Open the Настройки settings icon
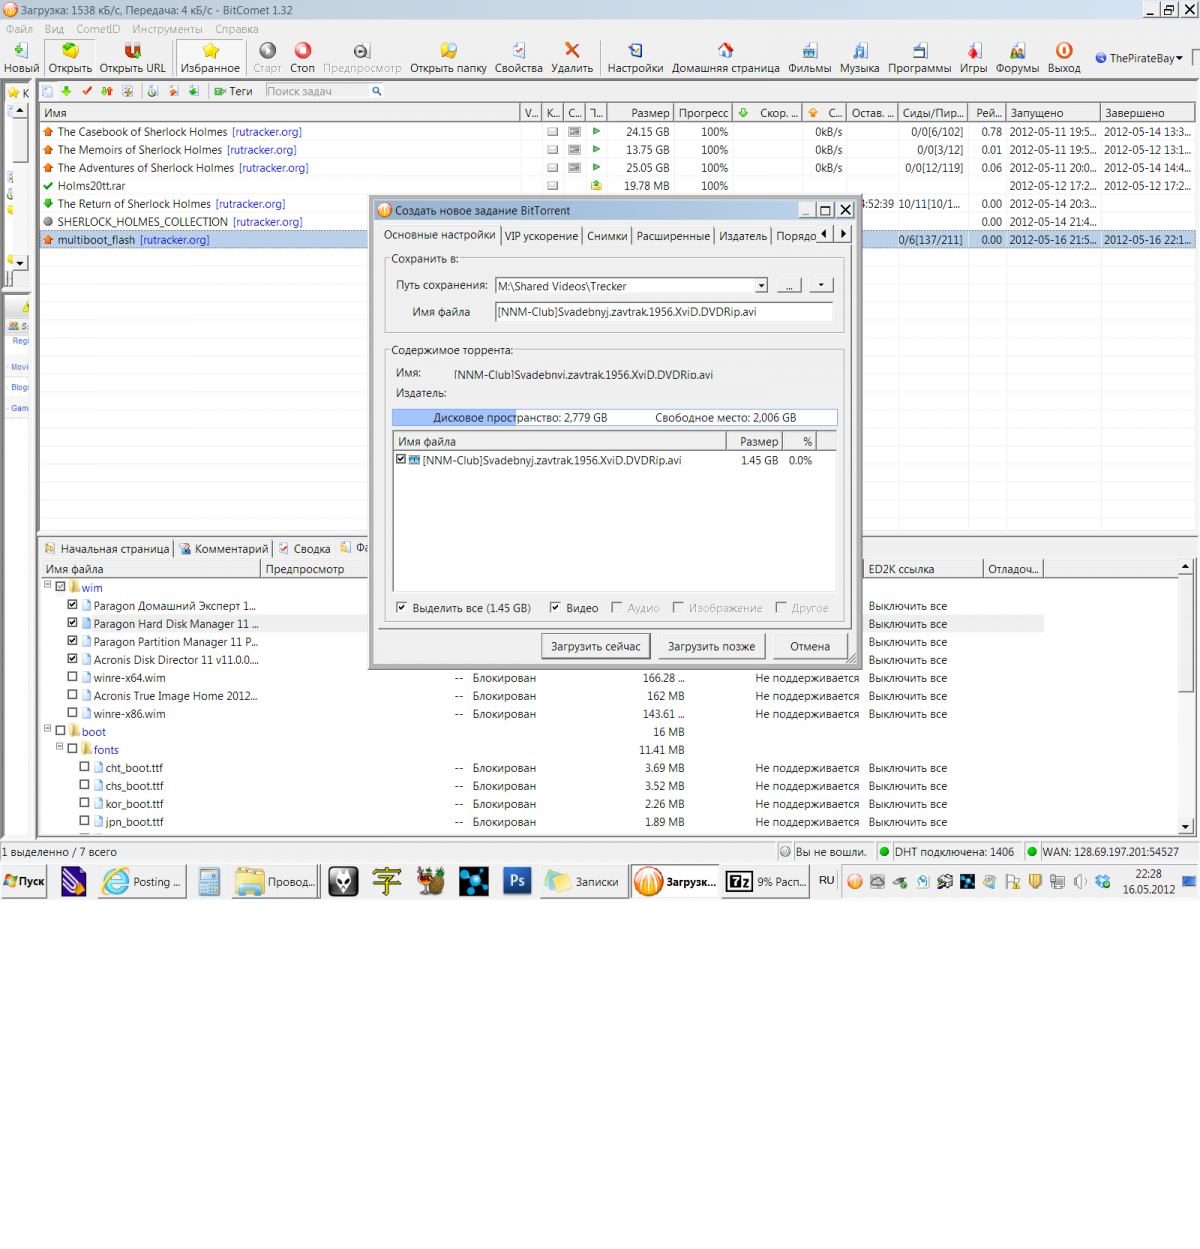Image resolution: width=1200 pixels, height=1249 pixels. [635, 50]
